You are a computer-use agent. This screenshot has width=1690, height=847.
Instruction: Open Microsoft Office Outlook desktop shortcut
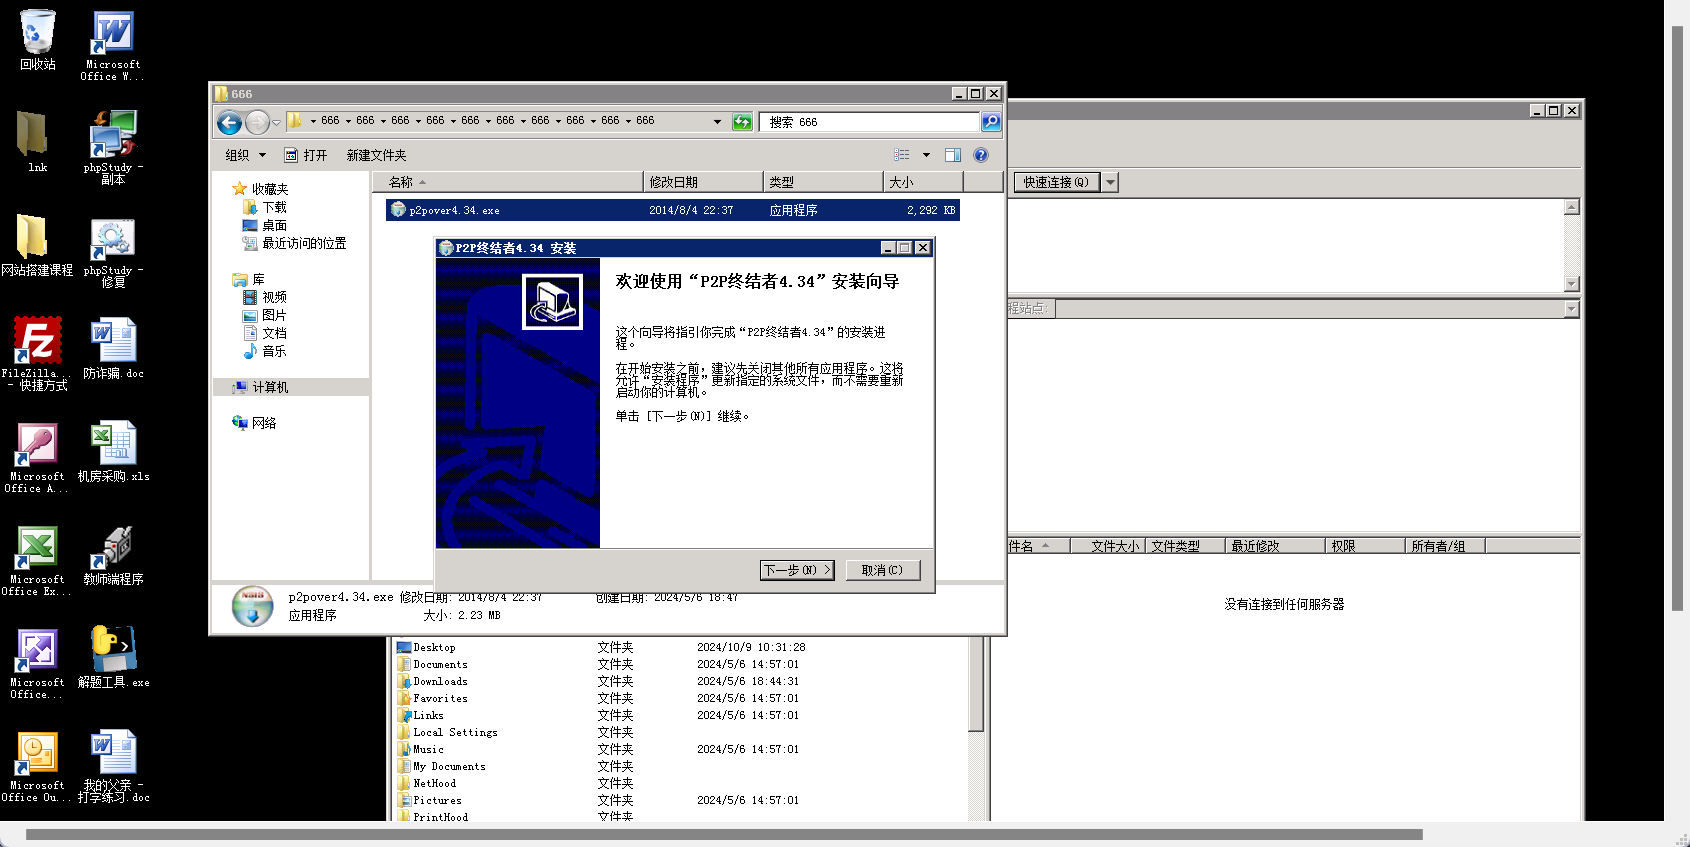(x=37, y=766)
